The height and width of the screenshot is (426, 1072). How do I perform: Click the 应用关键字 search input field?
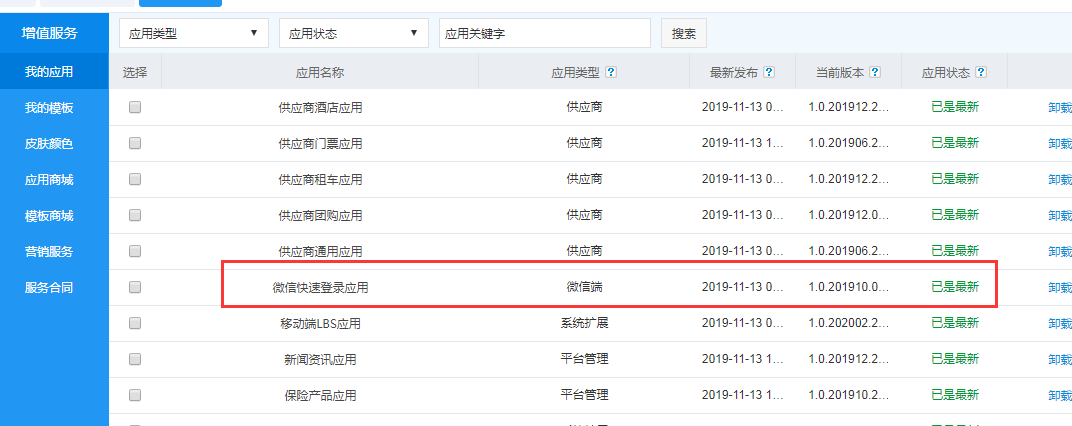pos(544,33)
